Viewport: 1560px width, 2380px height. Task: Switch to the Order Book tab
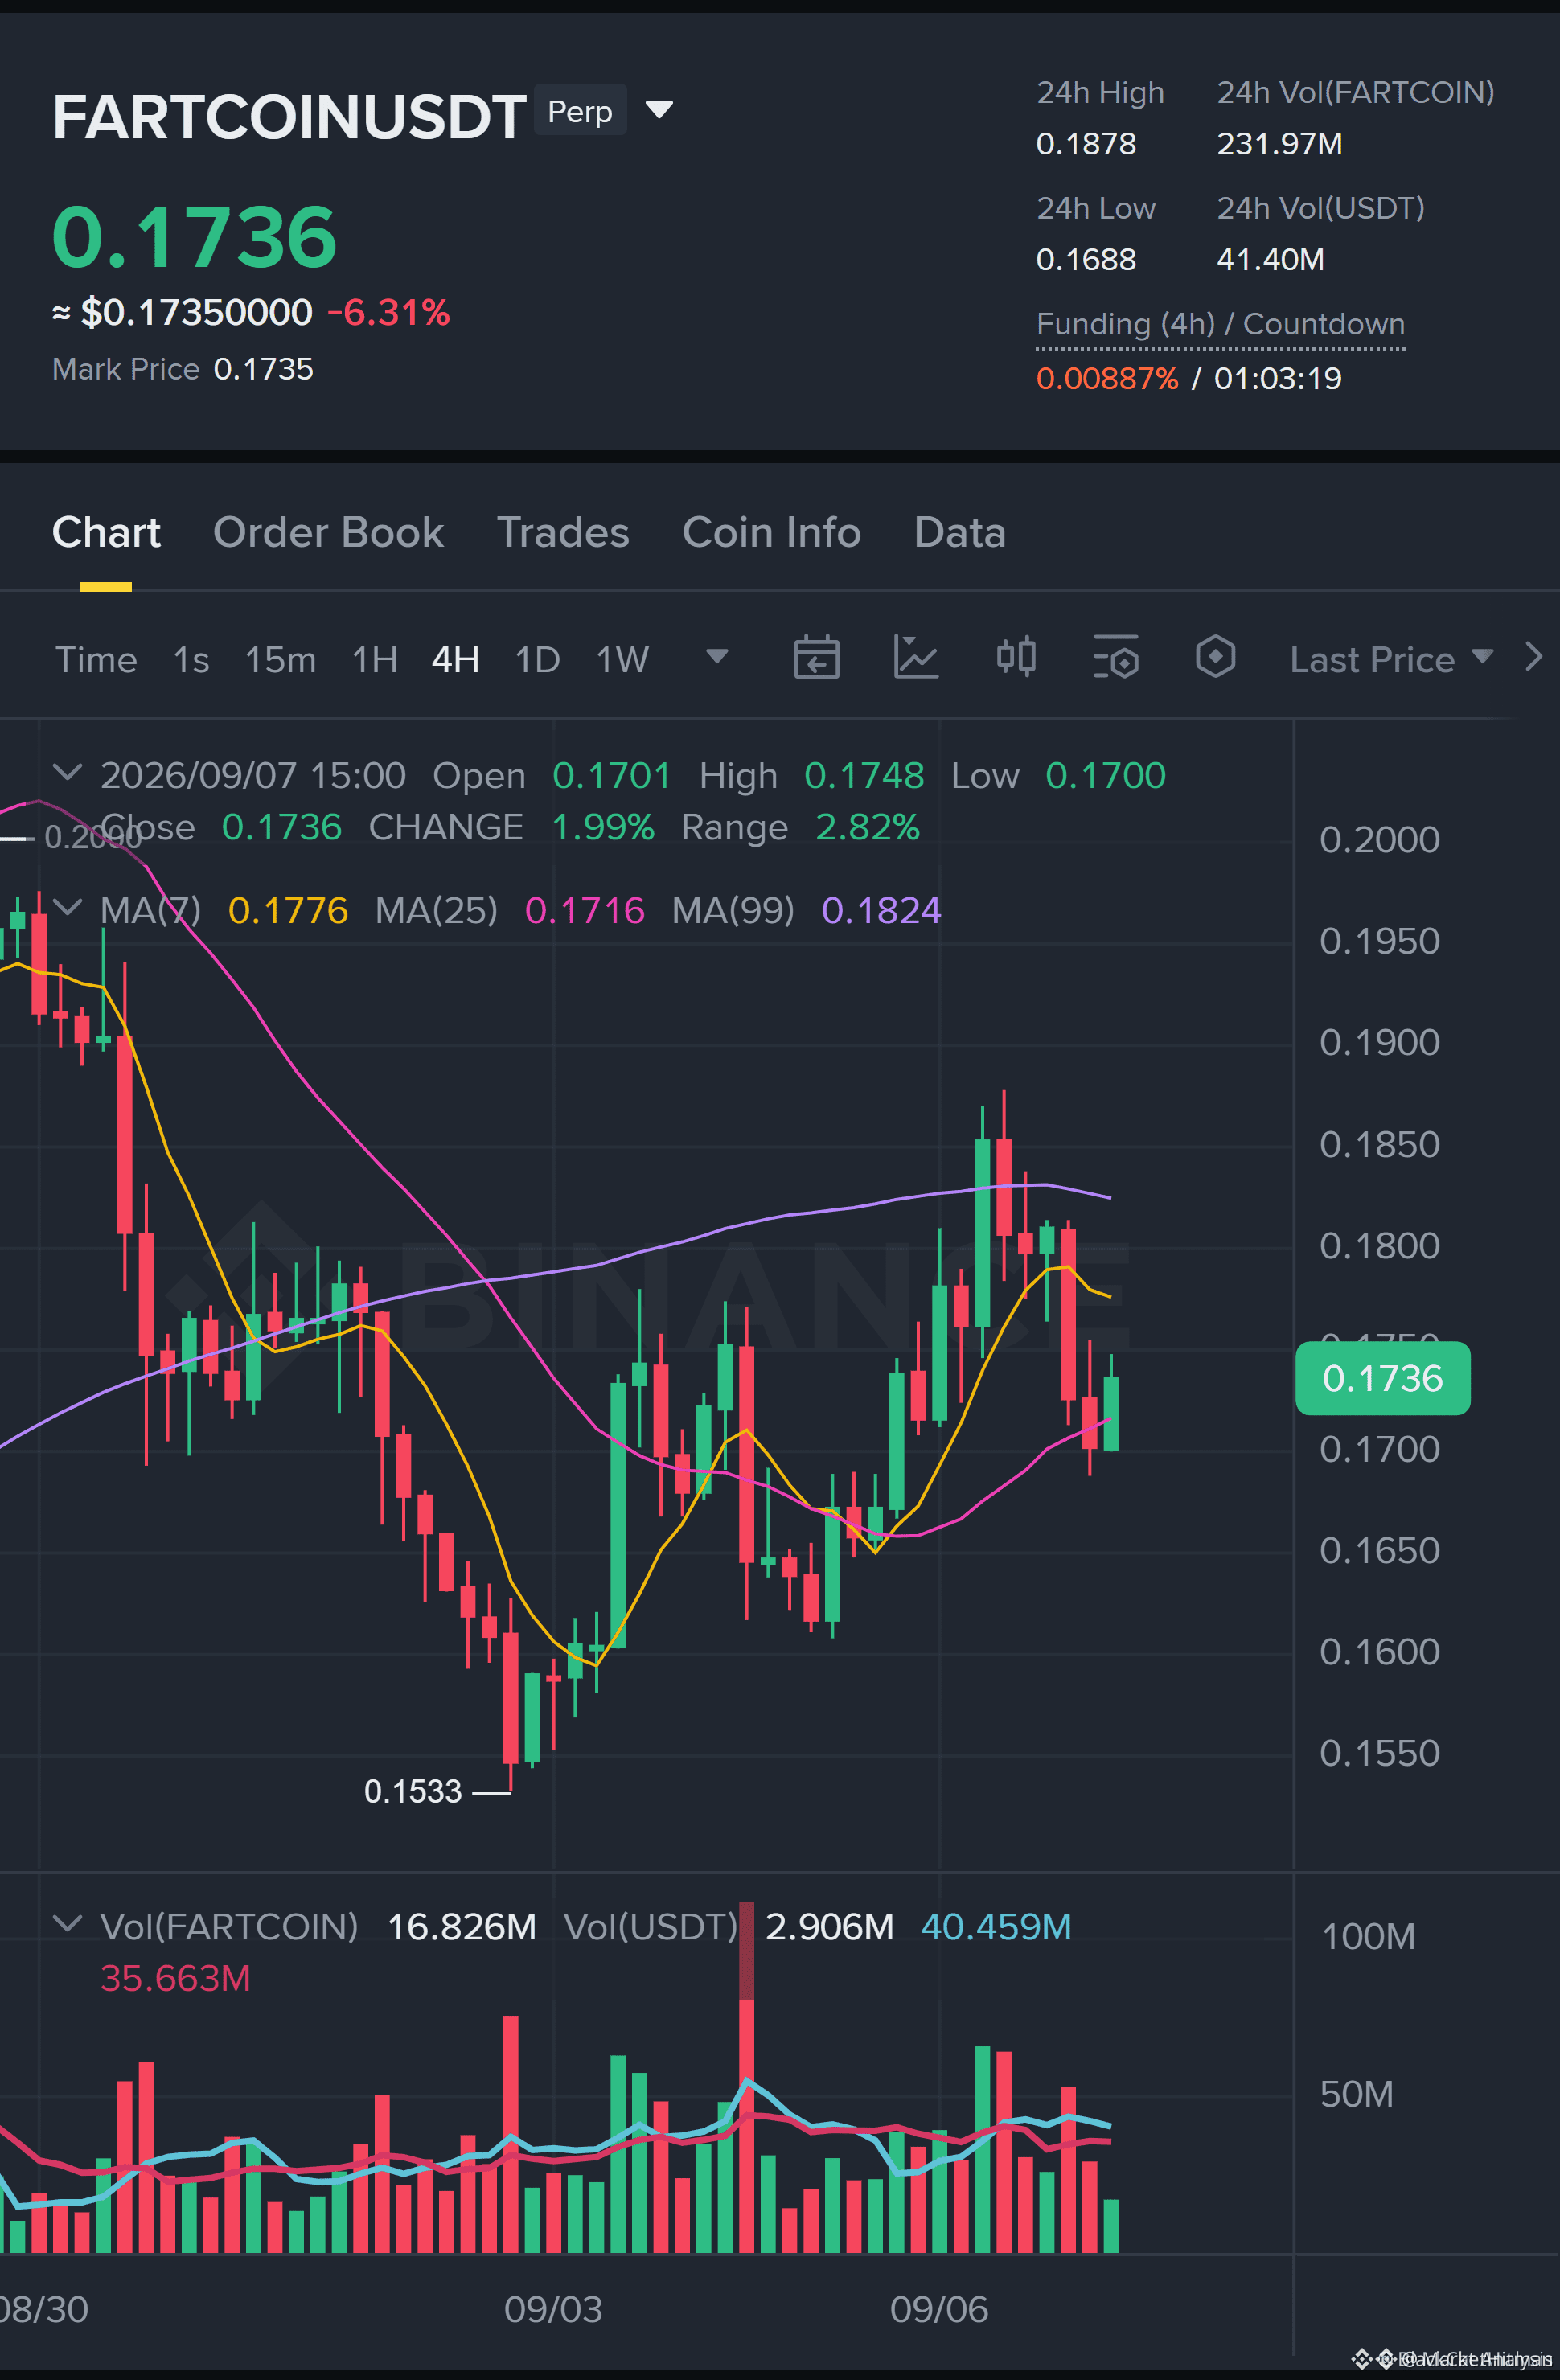[x=328, y=532]
